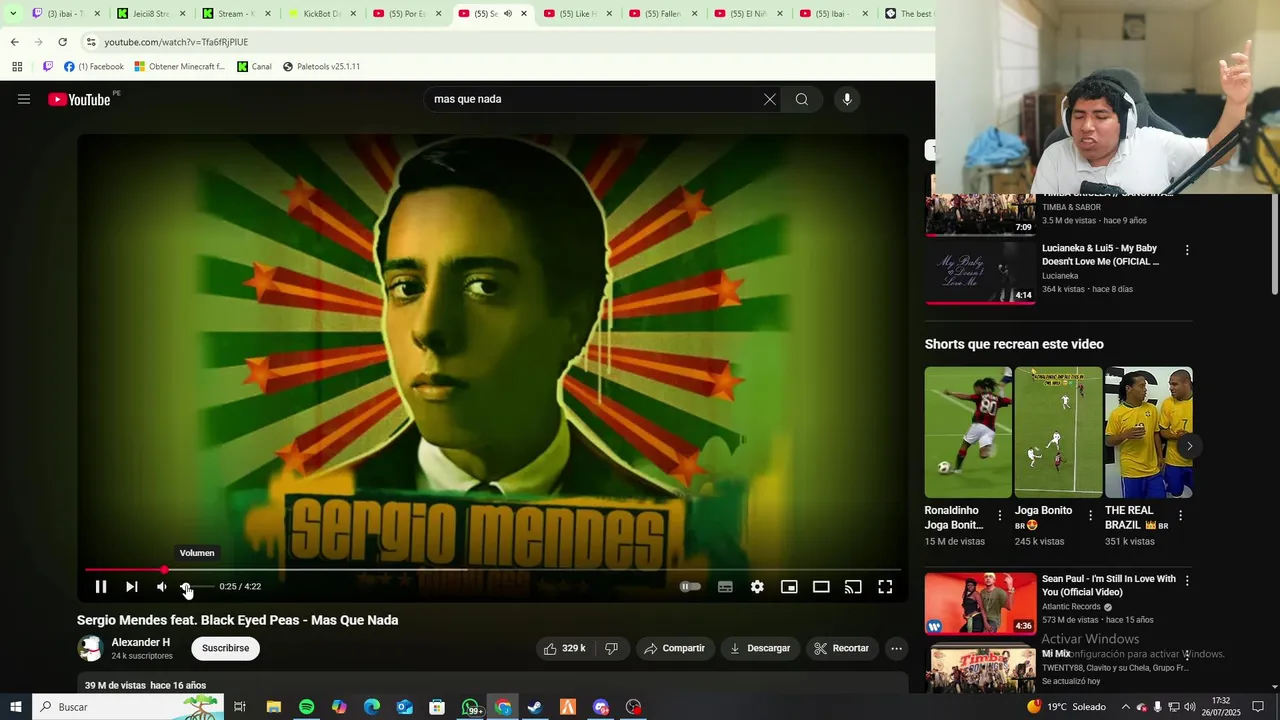Click the magnifying glass search button
Screen dimensions: 1280x720
click(x=802, y=99)
